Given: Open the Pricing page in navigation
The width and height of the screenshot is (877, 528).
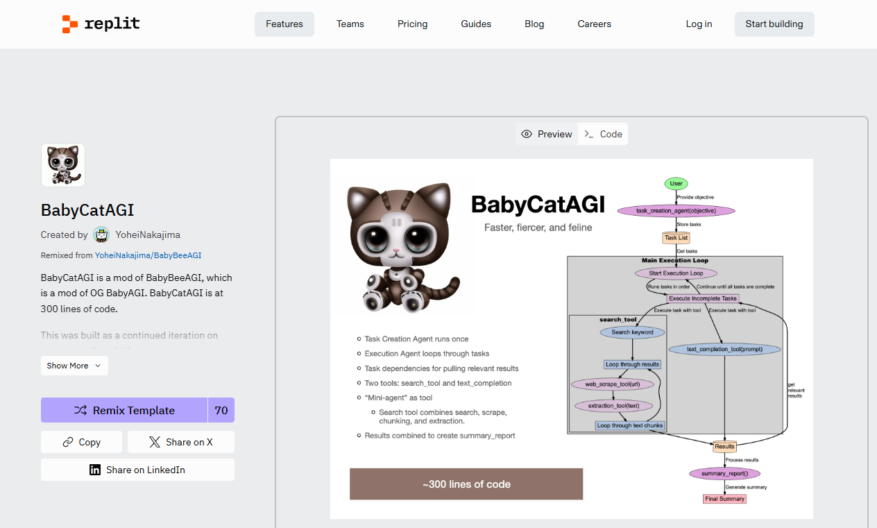Looking at the screenshot, I should (412, 24).
